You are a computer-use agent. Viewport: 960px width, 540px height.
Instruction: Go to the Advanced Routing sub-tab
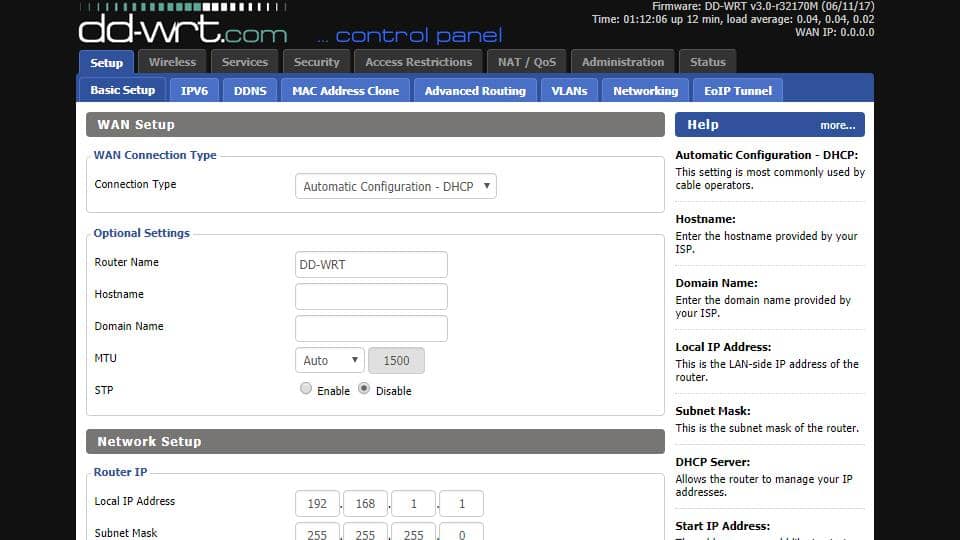[475, 91]
